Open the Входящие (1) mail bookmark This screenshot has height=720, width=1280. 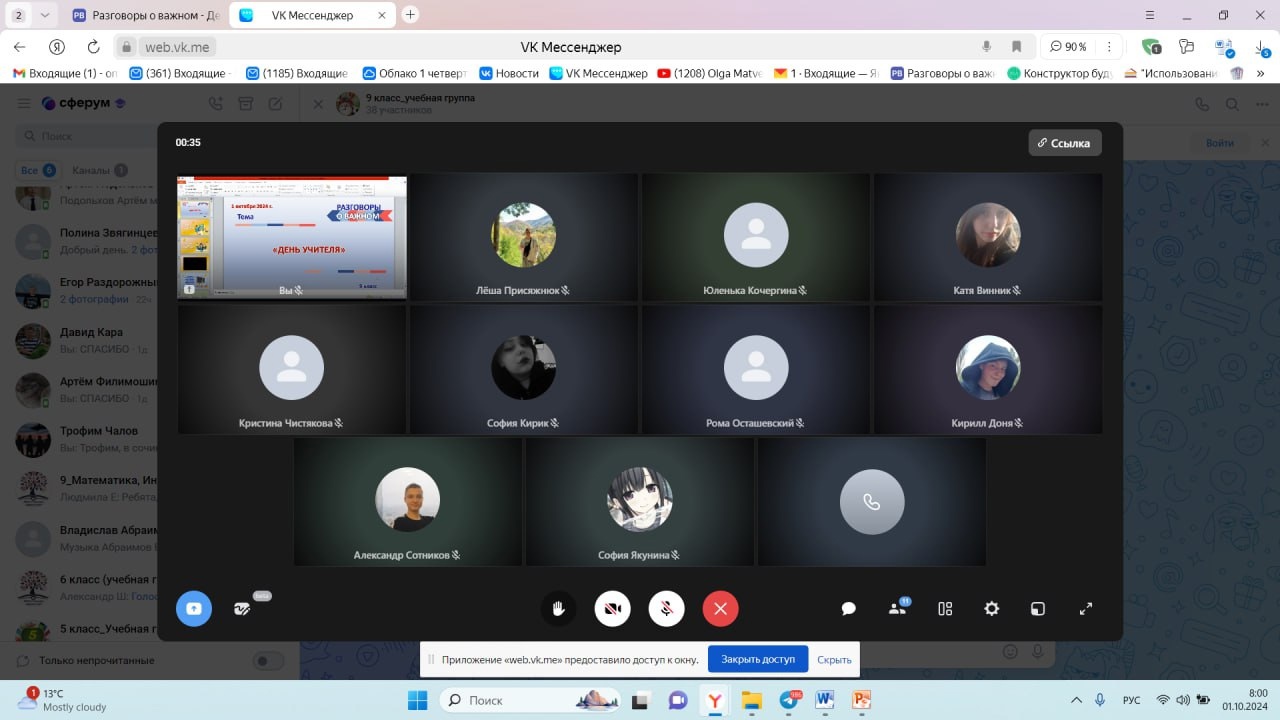[64, 73]
